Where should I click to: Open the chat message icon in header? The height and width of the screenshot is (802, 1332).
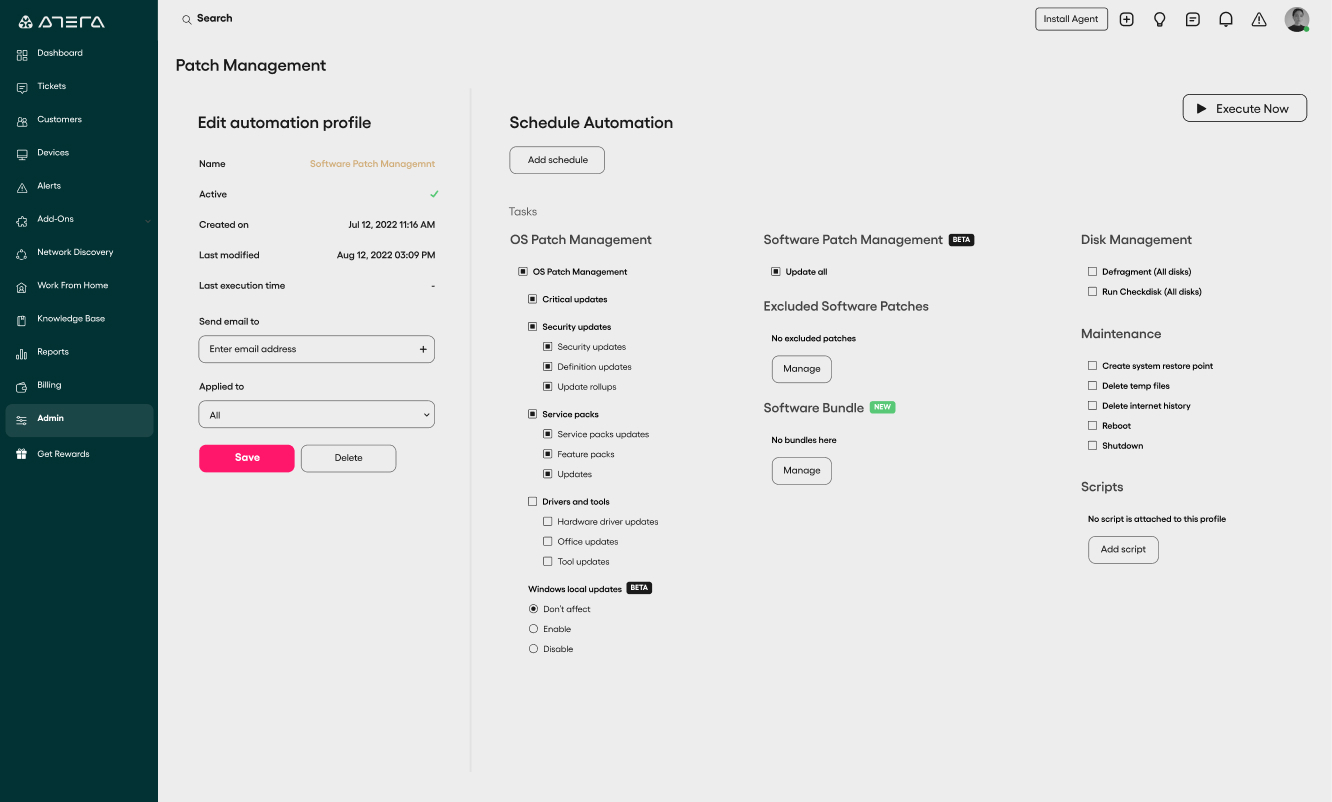[1193, 19]
